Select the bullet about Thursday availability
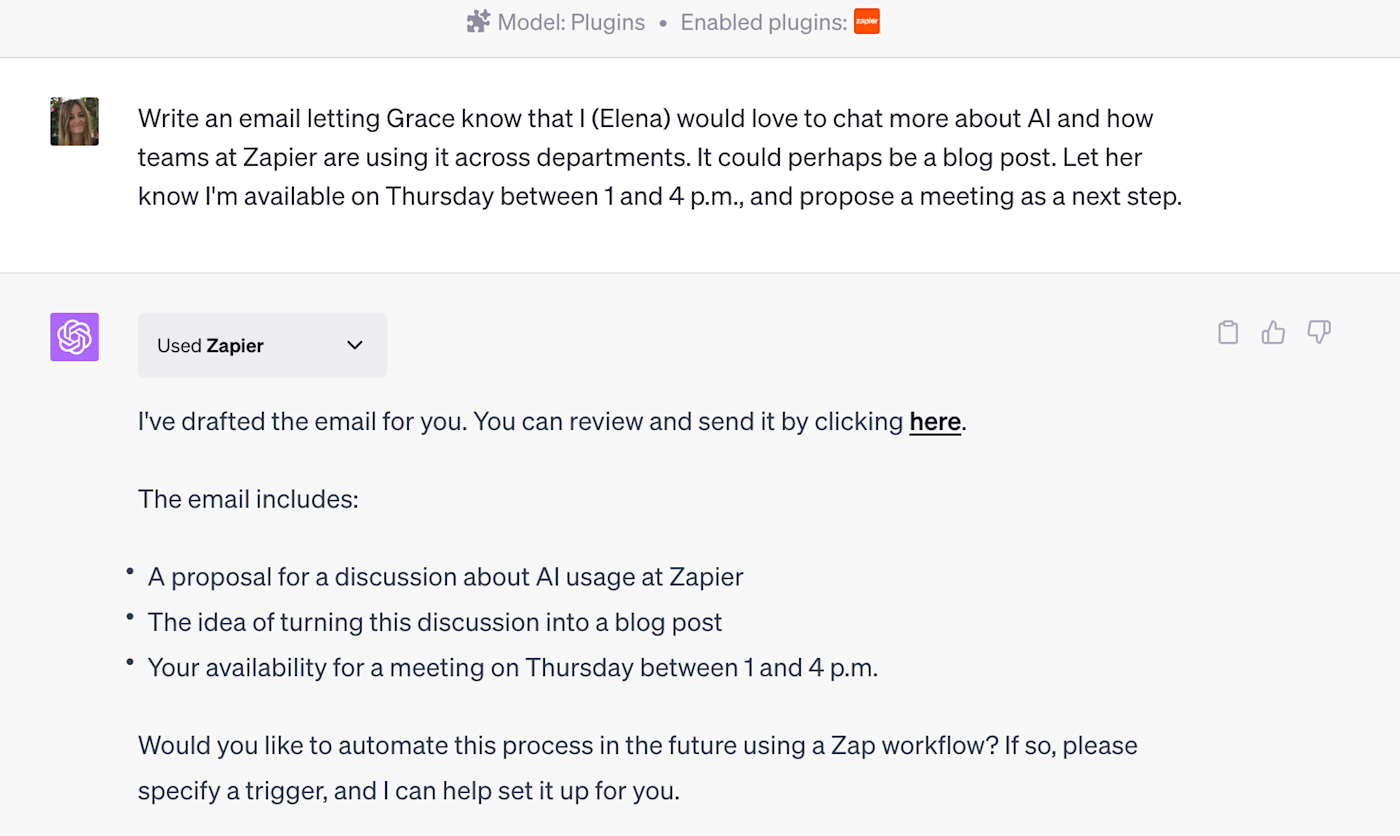 512,667
